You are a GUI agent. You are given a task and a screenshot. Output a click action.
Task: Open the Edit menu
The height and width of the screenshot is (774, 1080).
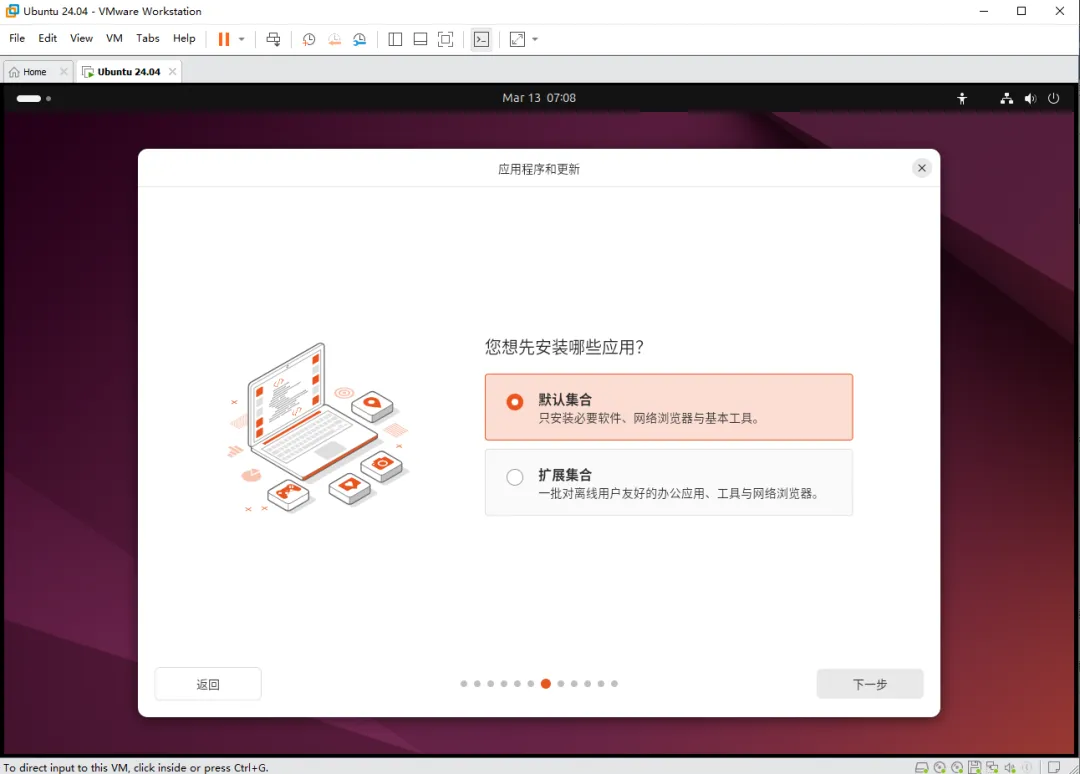coord(48,39)
